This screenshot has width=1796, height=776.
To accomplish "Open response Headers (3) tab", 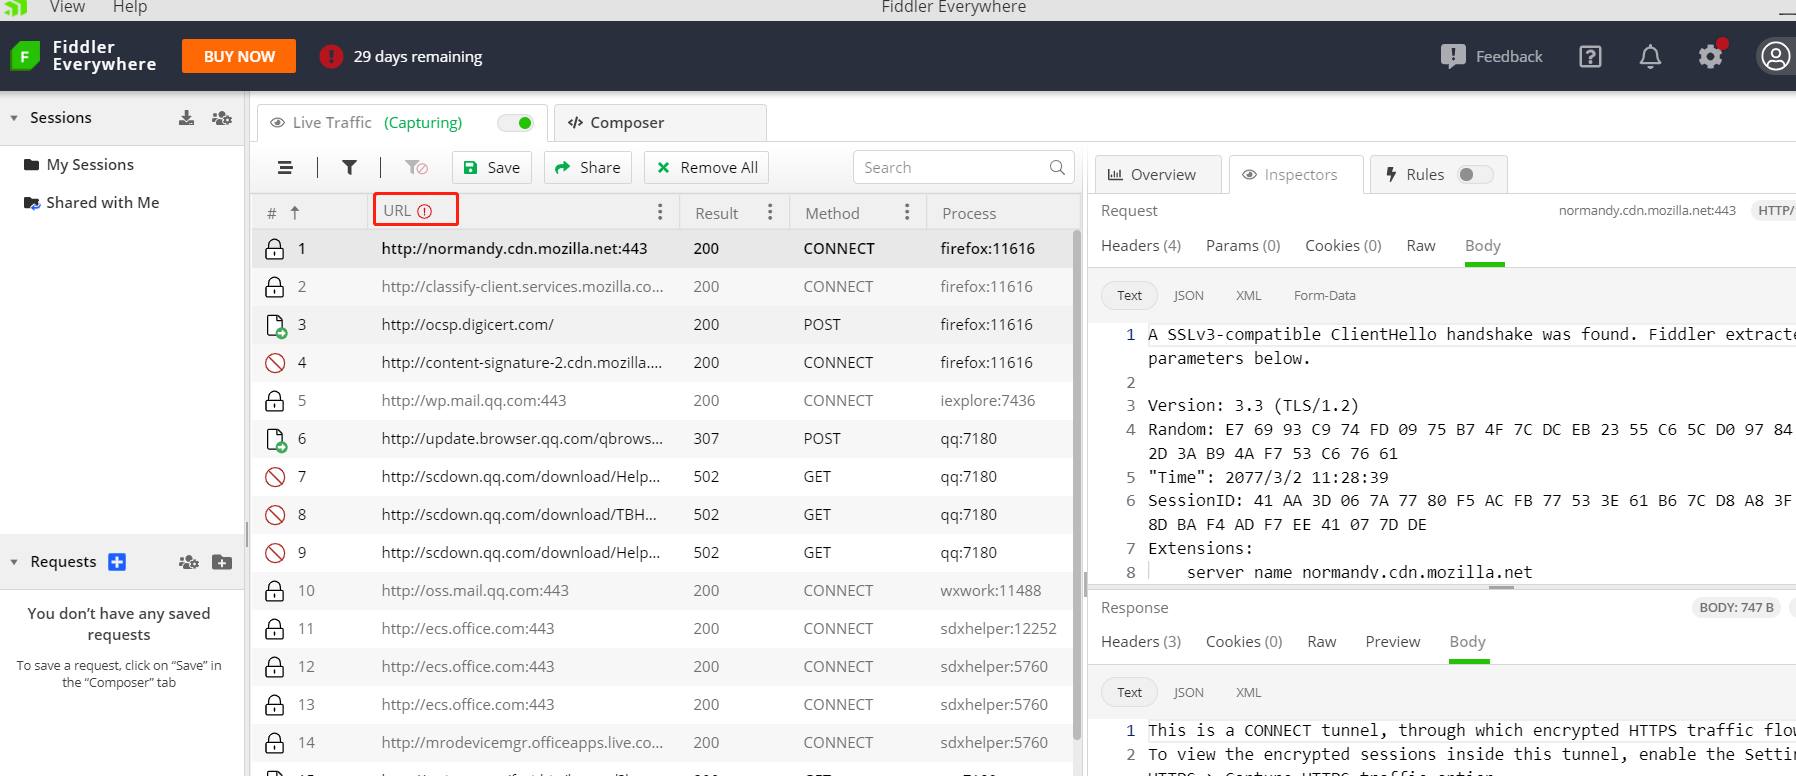I will click(x=1141, y=642).
